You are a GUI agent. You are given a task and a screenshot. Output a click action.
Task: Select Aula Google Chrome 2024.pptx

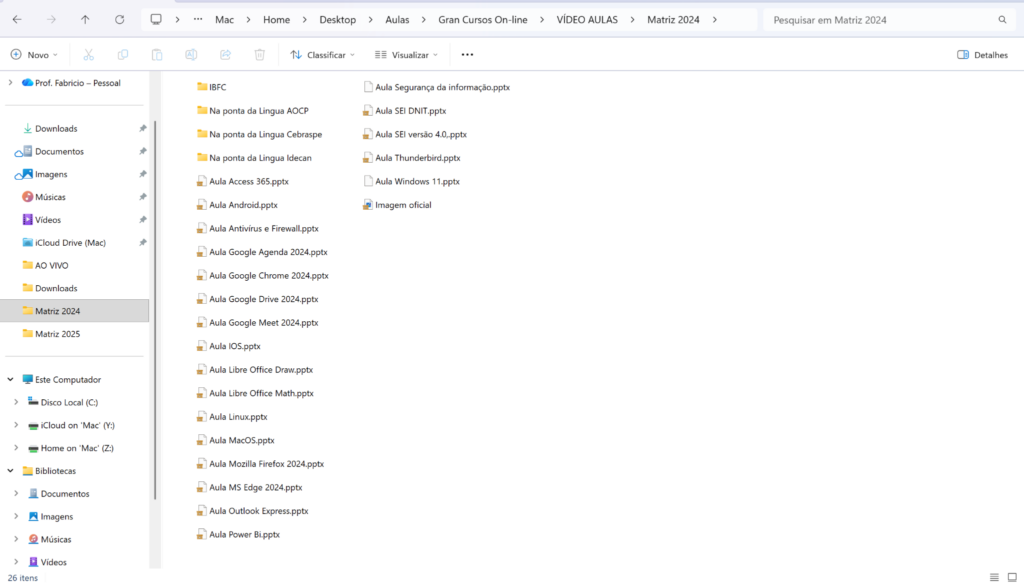click(263, 276)
